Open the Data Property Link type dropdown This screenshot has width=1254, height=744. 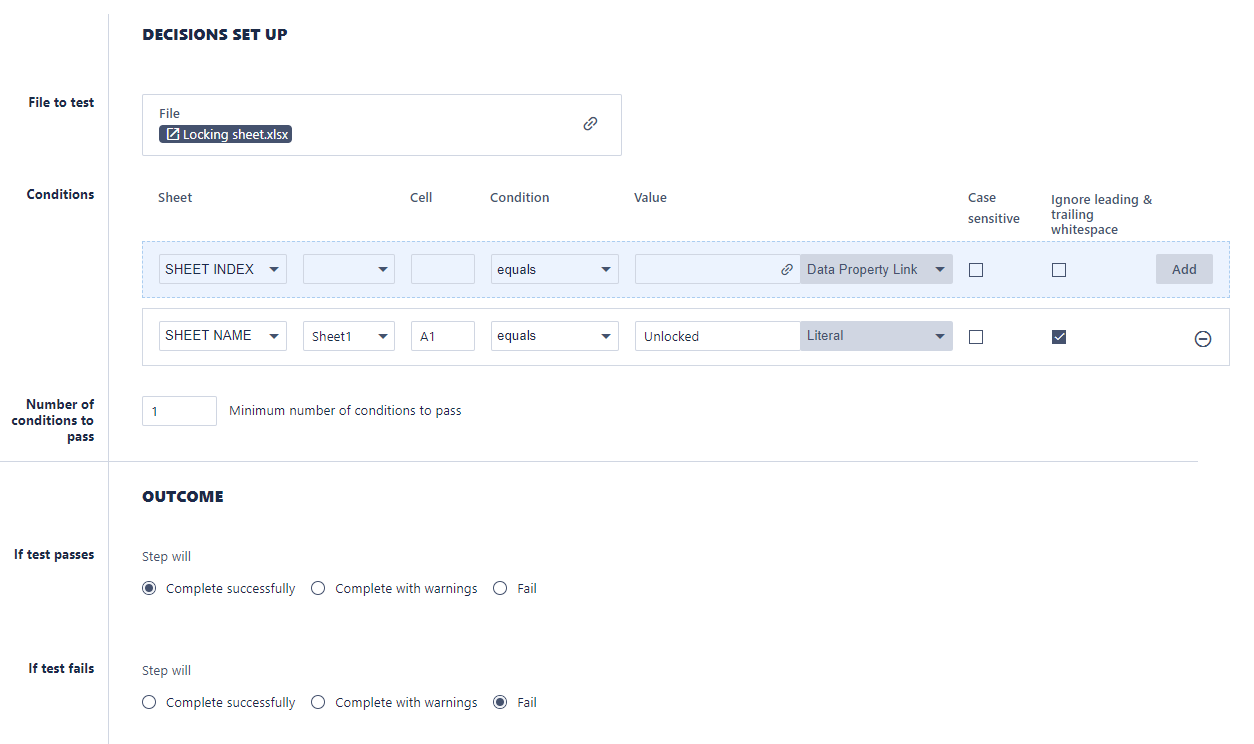pos(876,269)
